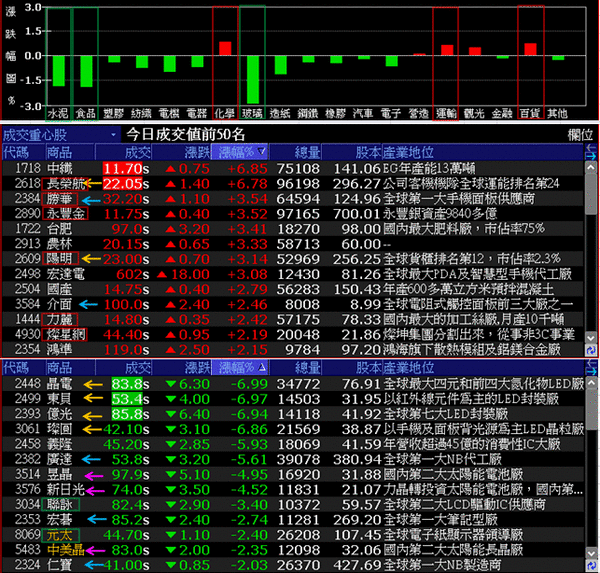Click scroll-up arrow of losers table scrollbar
Screen dimensions: 600x573
[591, 383]
